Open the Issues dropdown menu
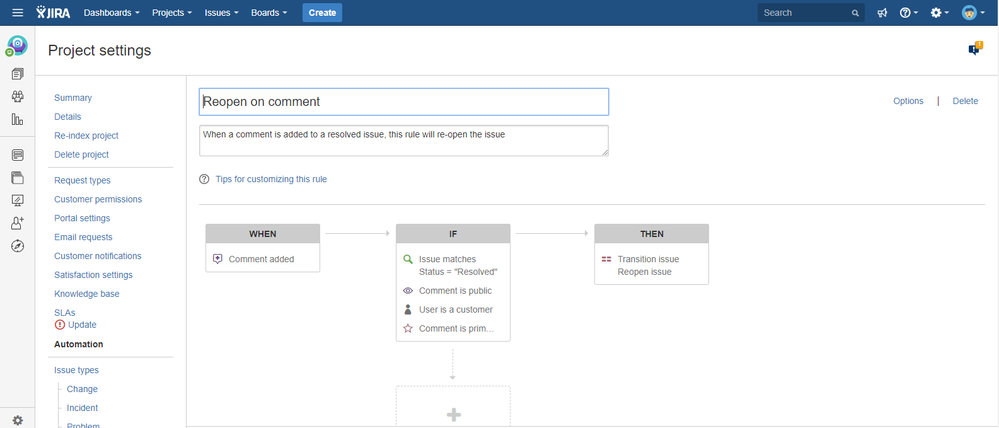 tap(222, 13)
